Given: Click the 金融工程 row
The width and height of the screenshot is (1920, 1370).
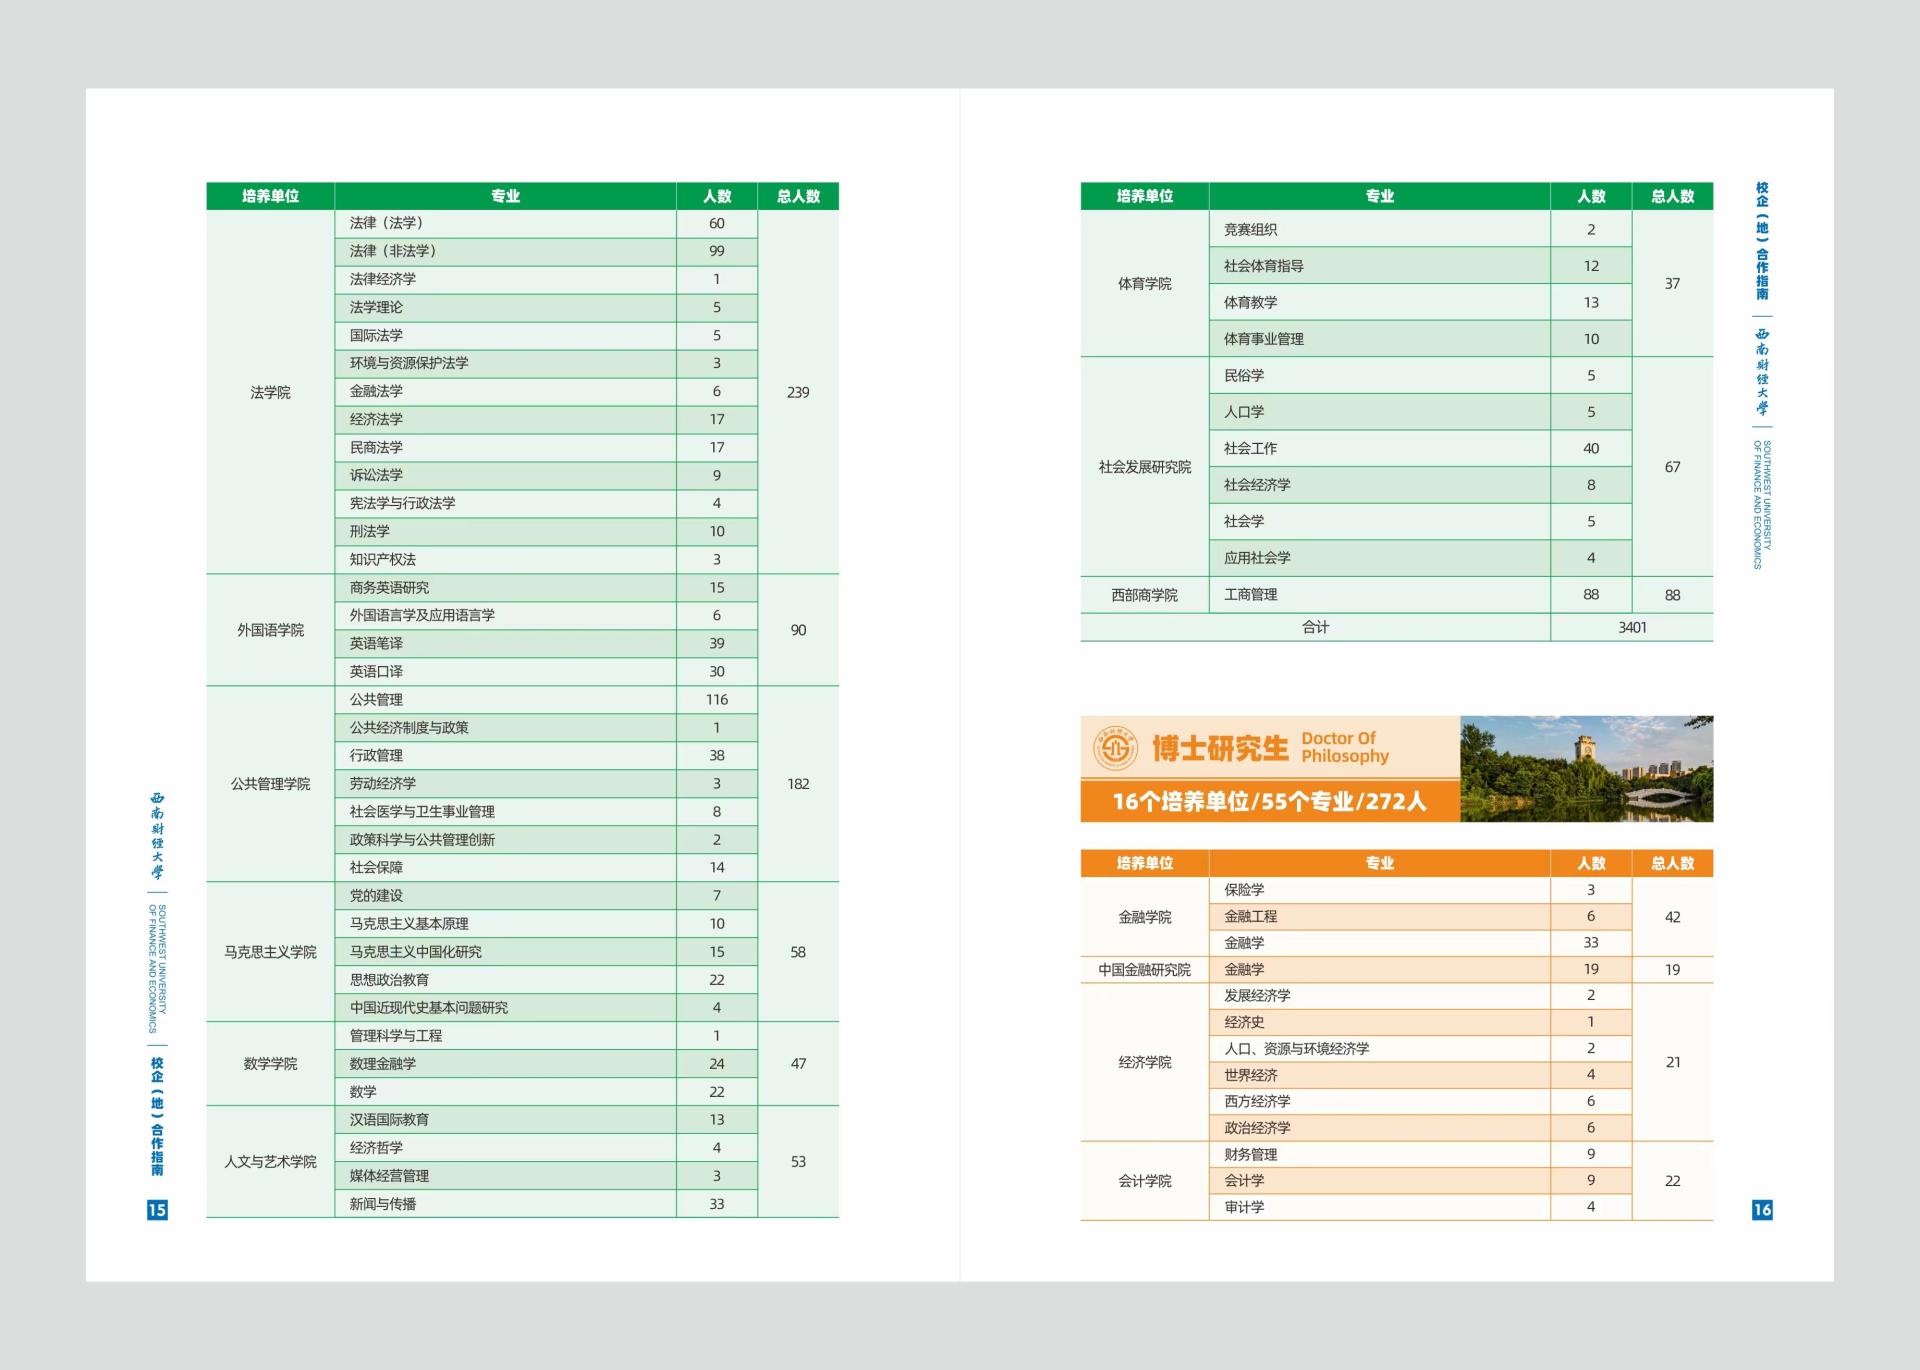Looking at the screenshot, I should (1420, 917).
